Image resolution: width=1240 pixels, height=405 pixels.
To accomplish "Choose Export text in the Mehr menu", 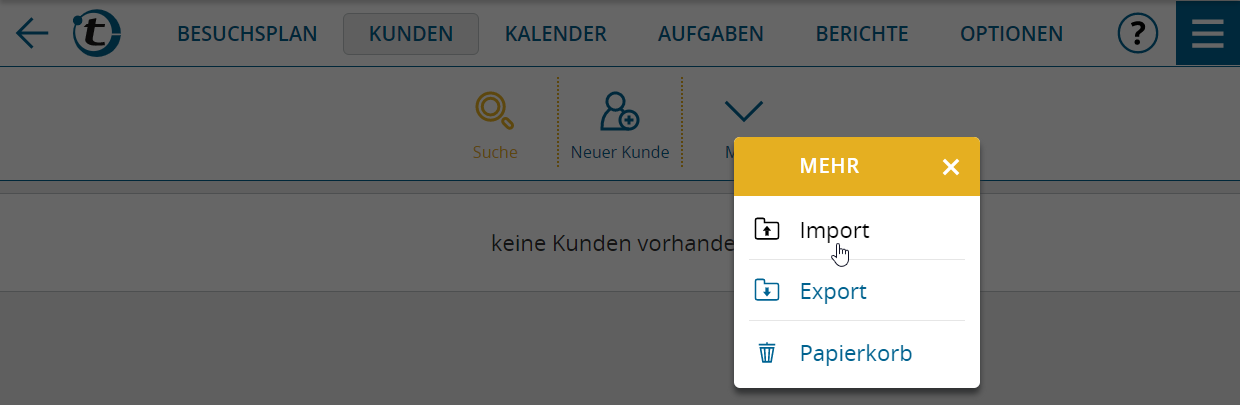I will (833, 292).
